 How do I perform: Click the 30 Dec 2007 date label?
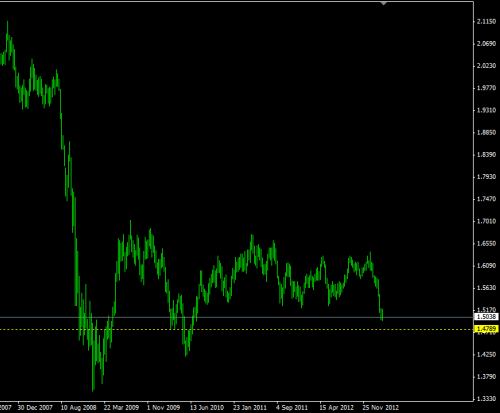coord(35,407)
